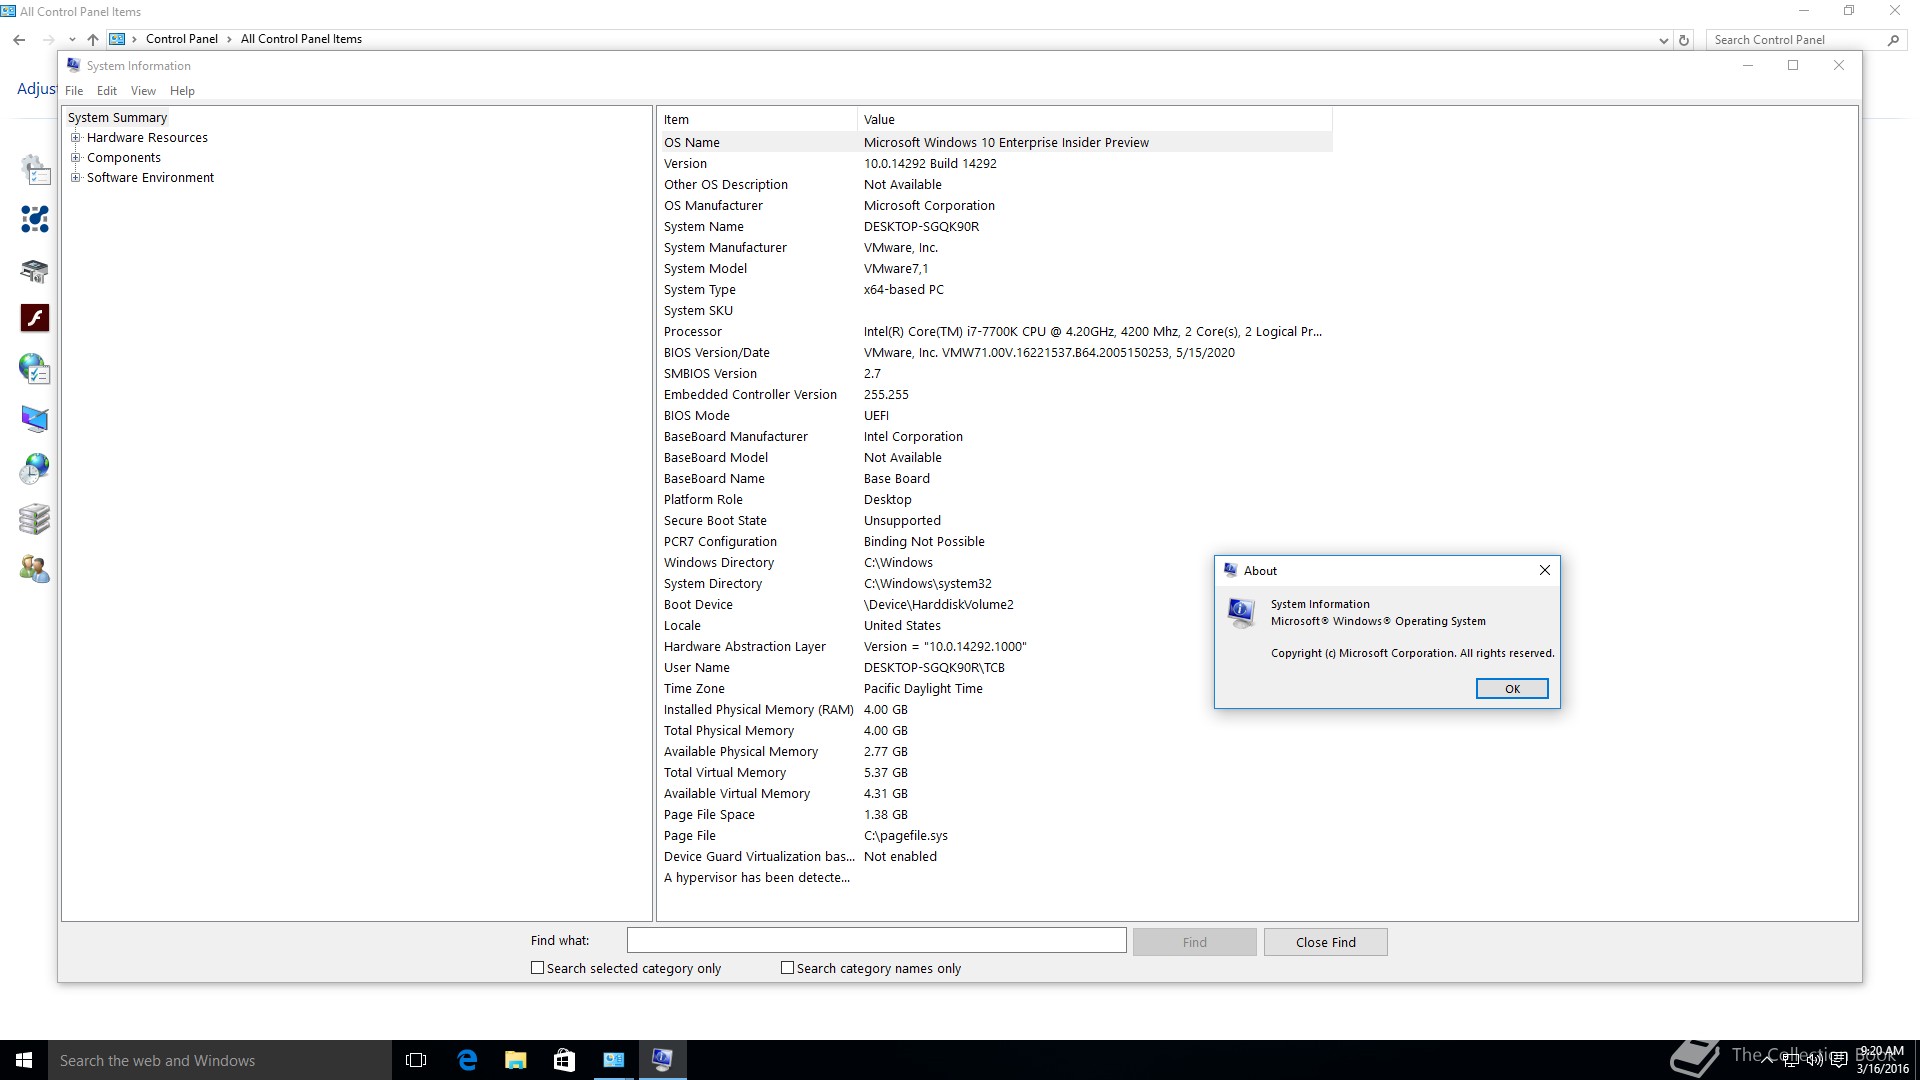1920x1080 pixels.
Task: Open the Flash Player icon in Control Panel
Action: (35, 318)
